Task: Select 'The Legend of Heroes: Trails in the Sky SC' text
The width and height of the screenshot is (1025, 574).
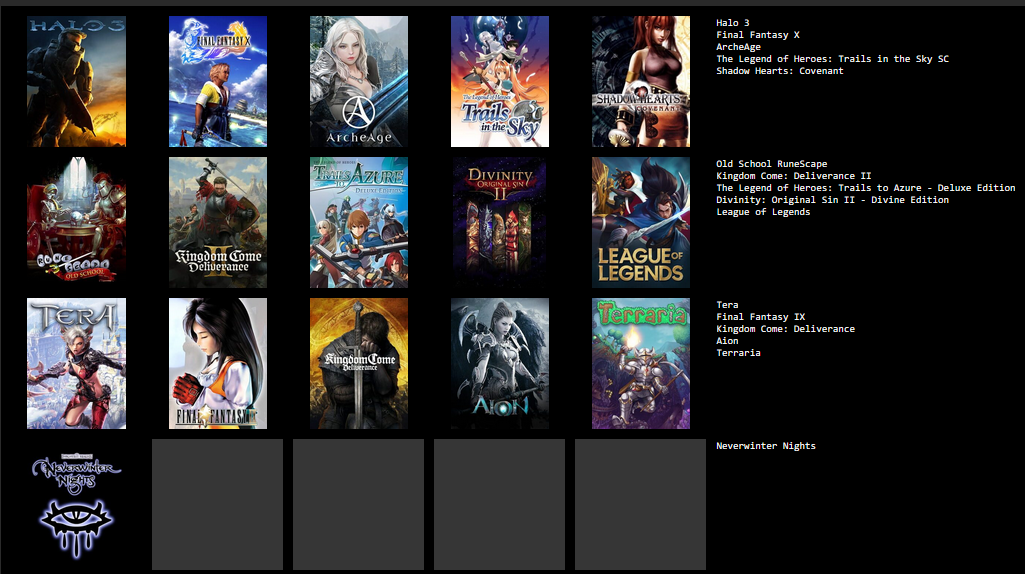Action: [x=832, y=59]
